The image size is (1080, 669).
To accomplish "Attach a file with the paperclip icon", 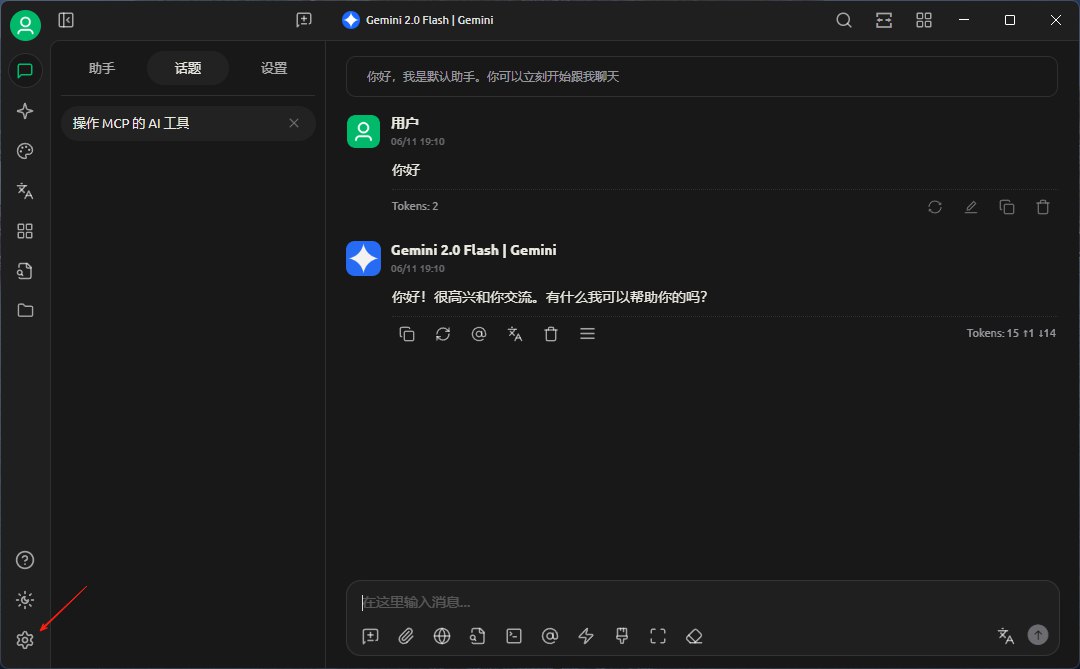I will coord(406,636).
